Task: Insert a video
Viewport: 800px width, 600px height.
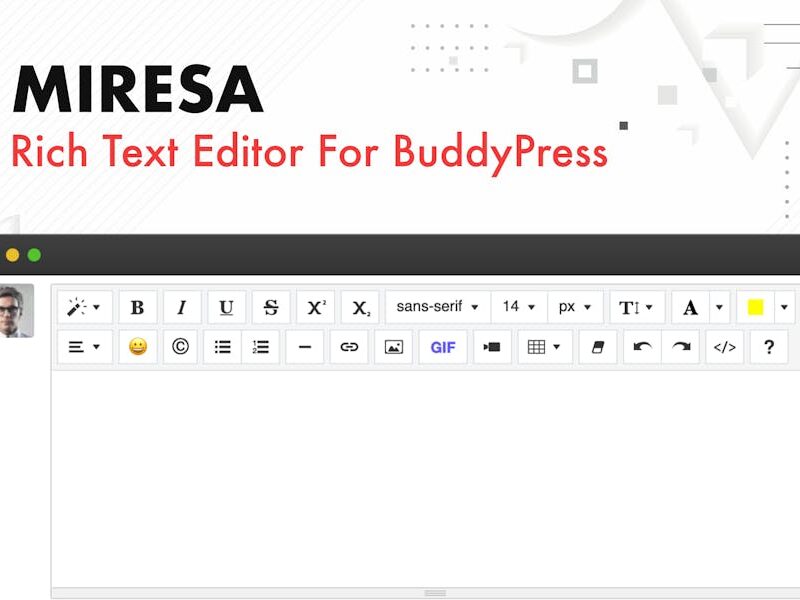Action: [492, 347]
